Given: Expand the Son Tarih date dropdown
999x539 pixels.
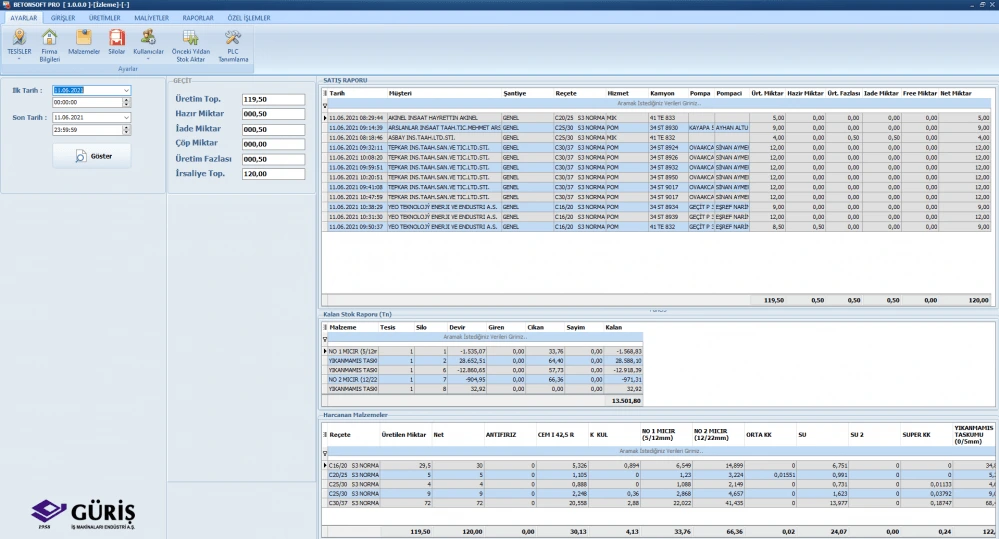Looking at the screenshot, I should 127,117.
